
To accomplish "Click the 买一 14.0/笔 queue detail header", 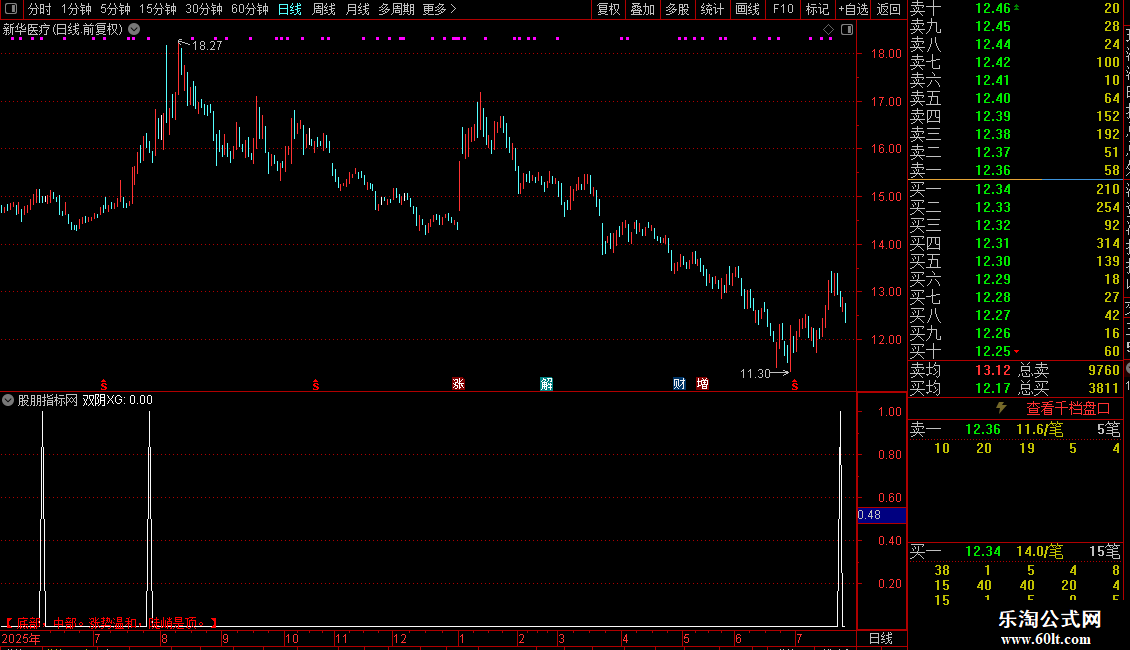I will (x=1015, y=551).
